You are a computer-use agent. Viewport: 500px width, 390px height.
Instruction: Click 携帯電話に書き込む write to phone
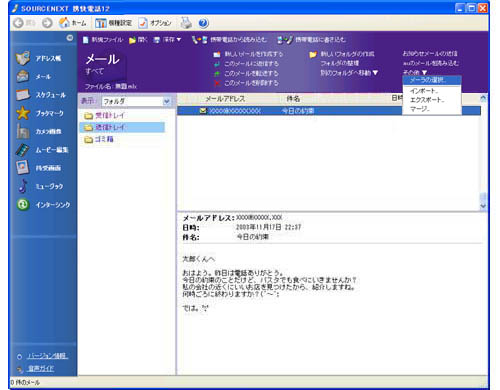(x=312, y=40)
